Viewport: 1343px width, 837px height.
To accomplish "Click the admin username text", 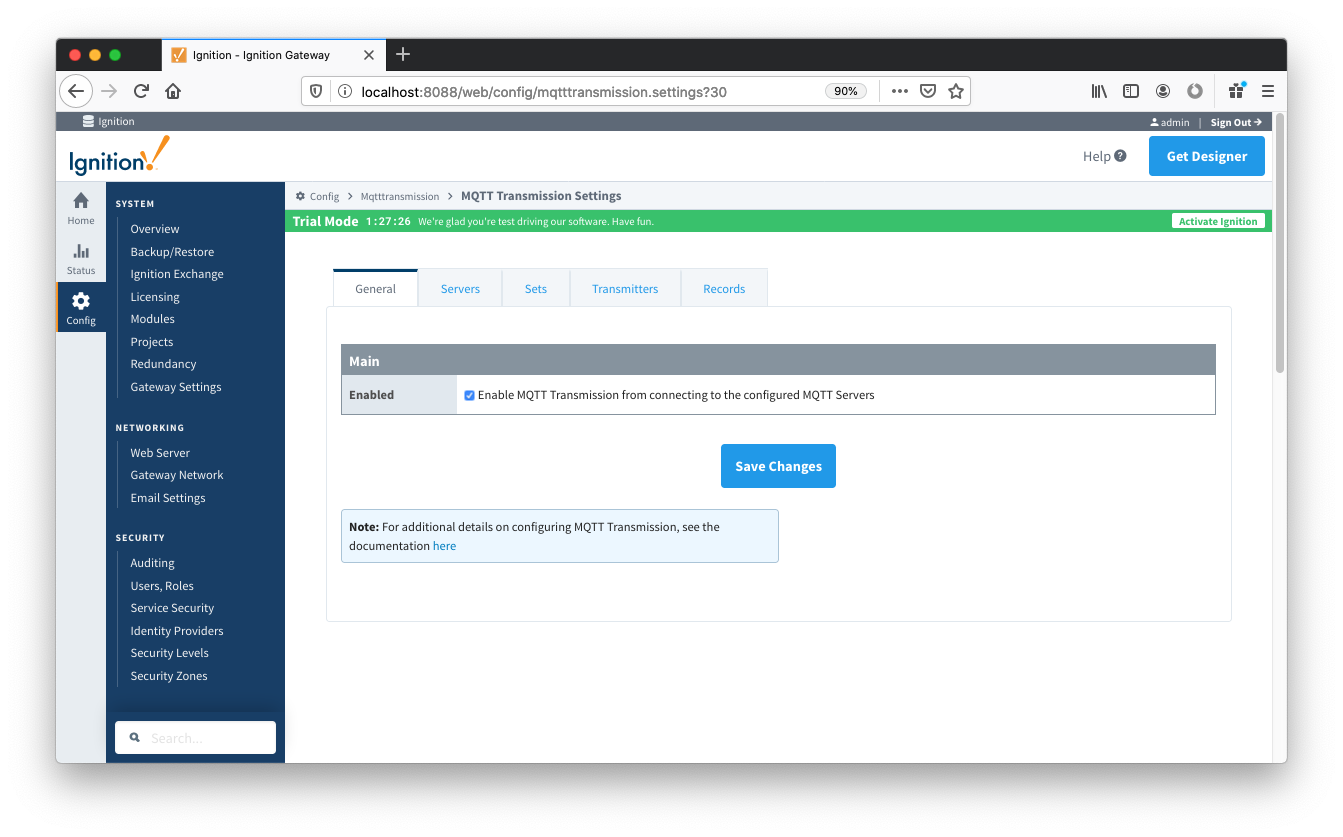I will [x=1175, y=122].
